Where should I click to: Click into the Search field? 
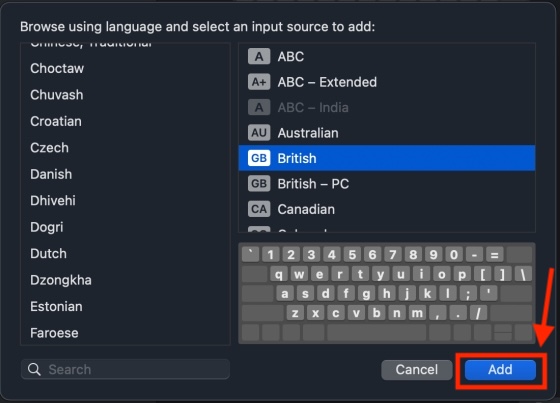(x=125, y=369)
